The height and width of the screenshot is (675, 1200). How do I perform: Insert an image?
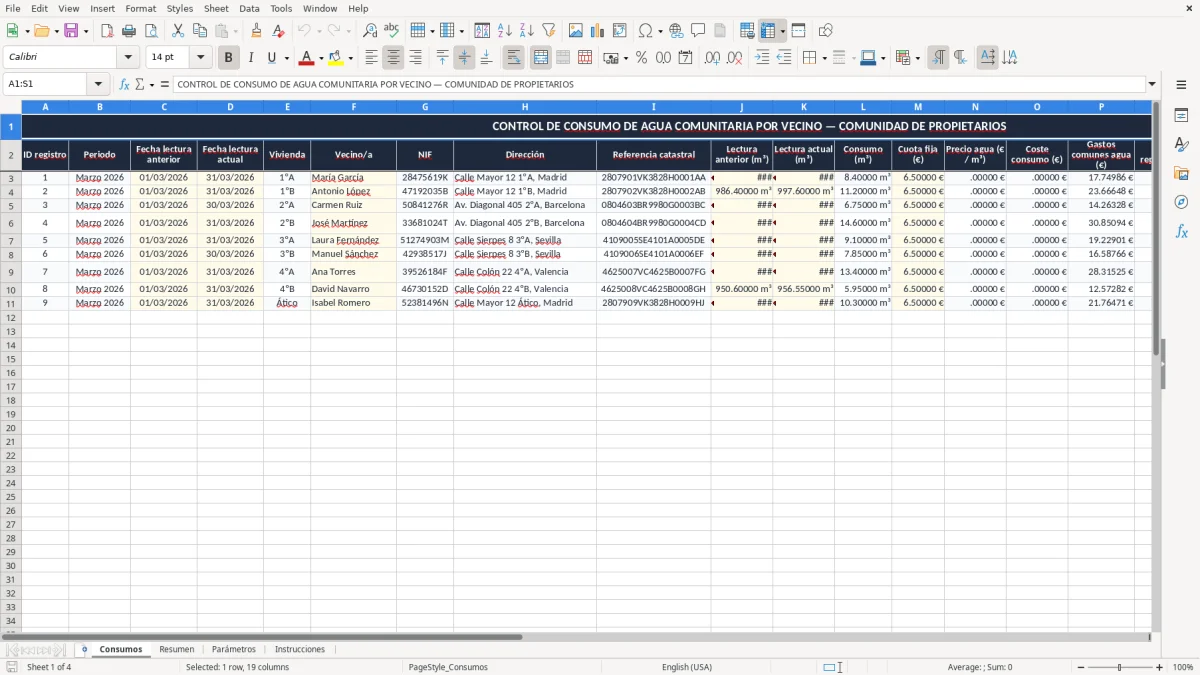(x=576, y=31)
